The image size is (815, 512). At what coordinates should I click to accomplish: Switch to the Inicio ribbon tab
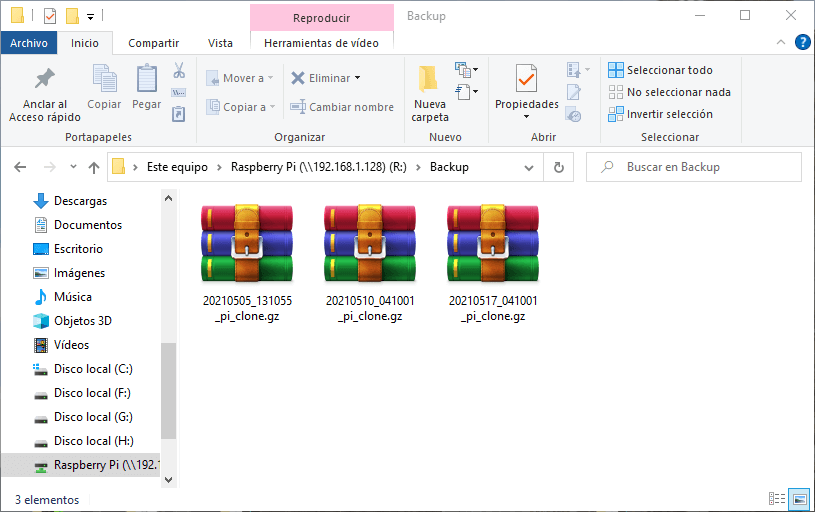(x=85, y=43)
